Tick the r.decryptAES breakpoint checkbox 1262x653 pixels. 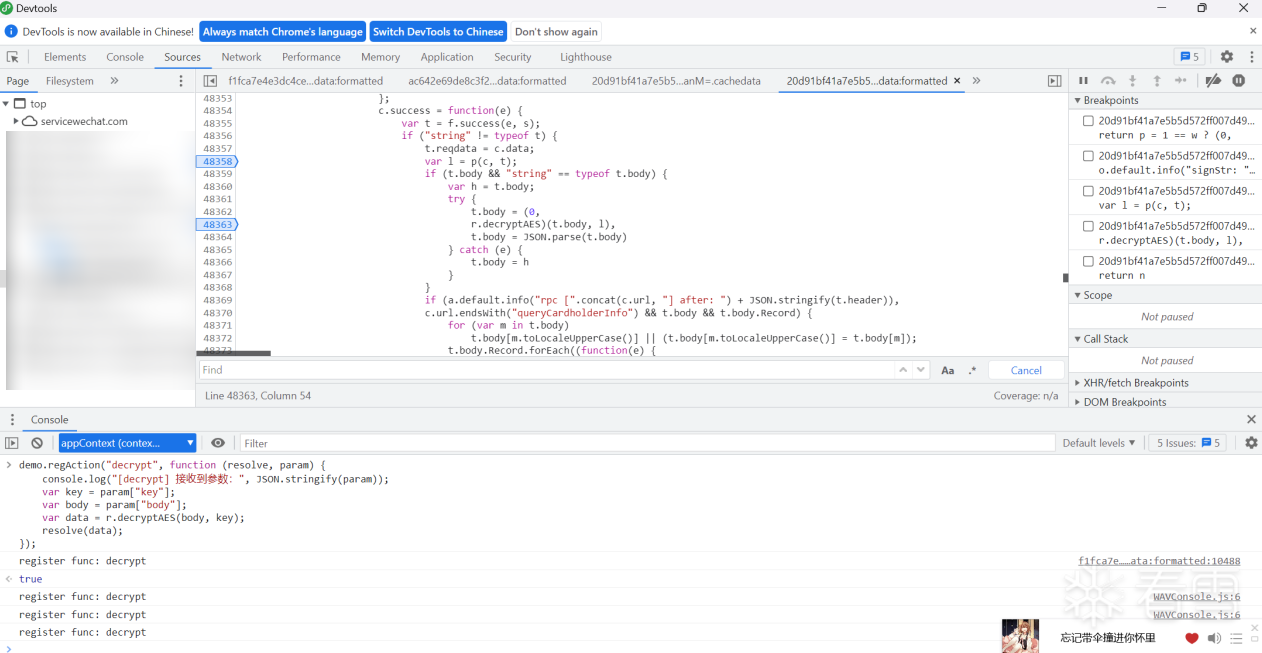pos(1088,226)
